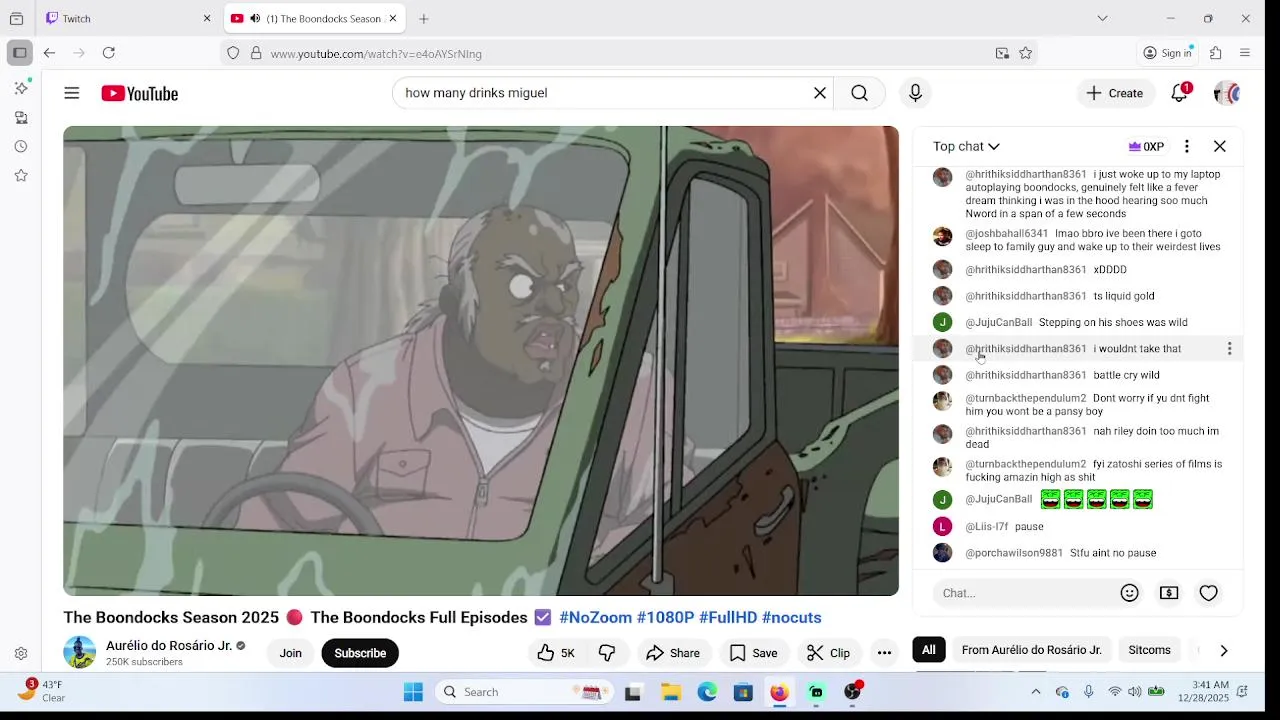Open a new tab
Image resolution: width=1280 pixels, height=720 pixels.
(x=424, y=18)
